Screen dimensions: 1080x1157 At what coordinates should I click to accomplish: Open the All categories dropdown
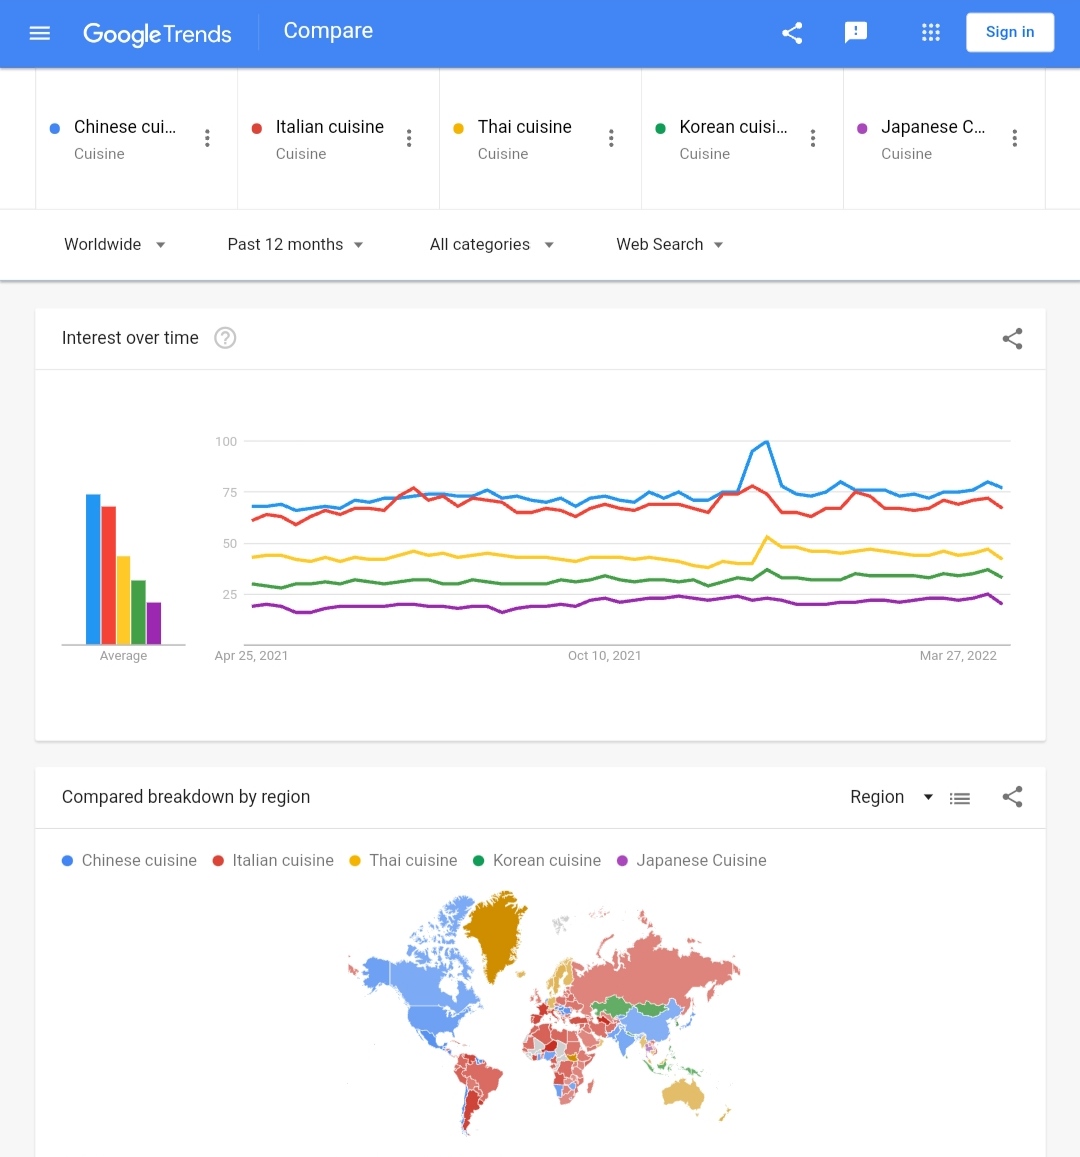491,244
